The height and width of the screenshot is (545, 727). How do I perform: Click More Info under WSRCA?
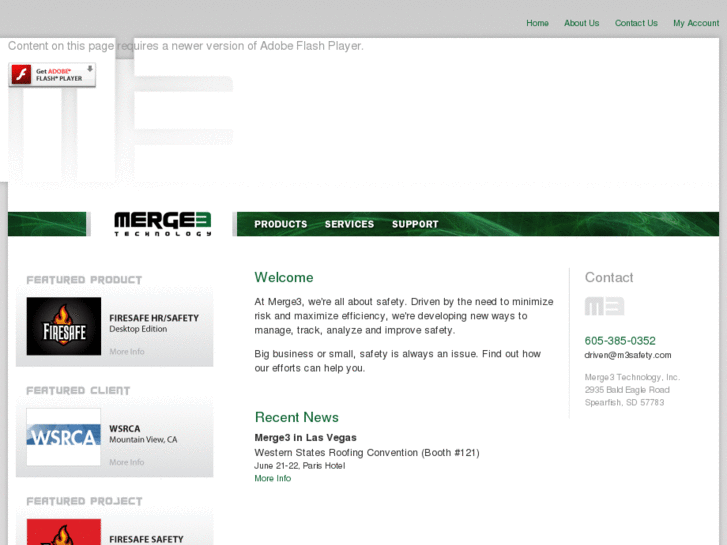point(127,462)
